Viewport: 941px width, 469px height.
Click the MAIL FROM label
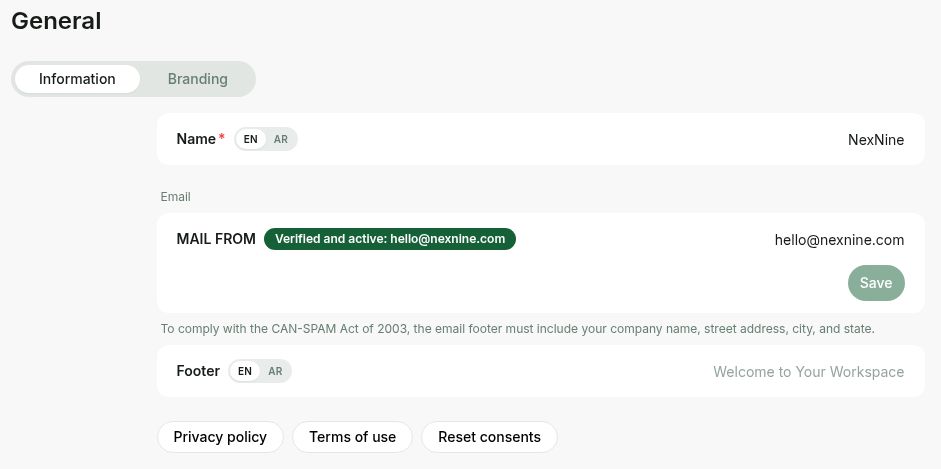click(216, 239)
